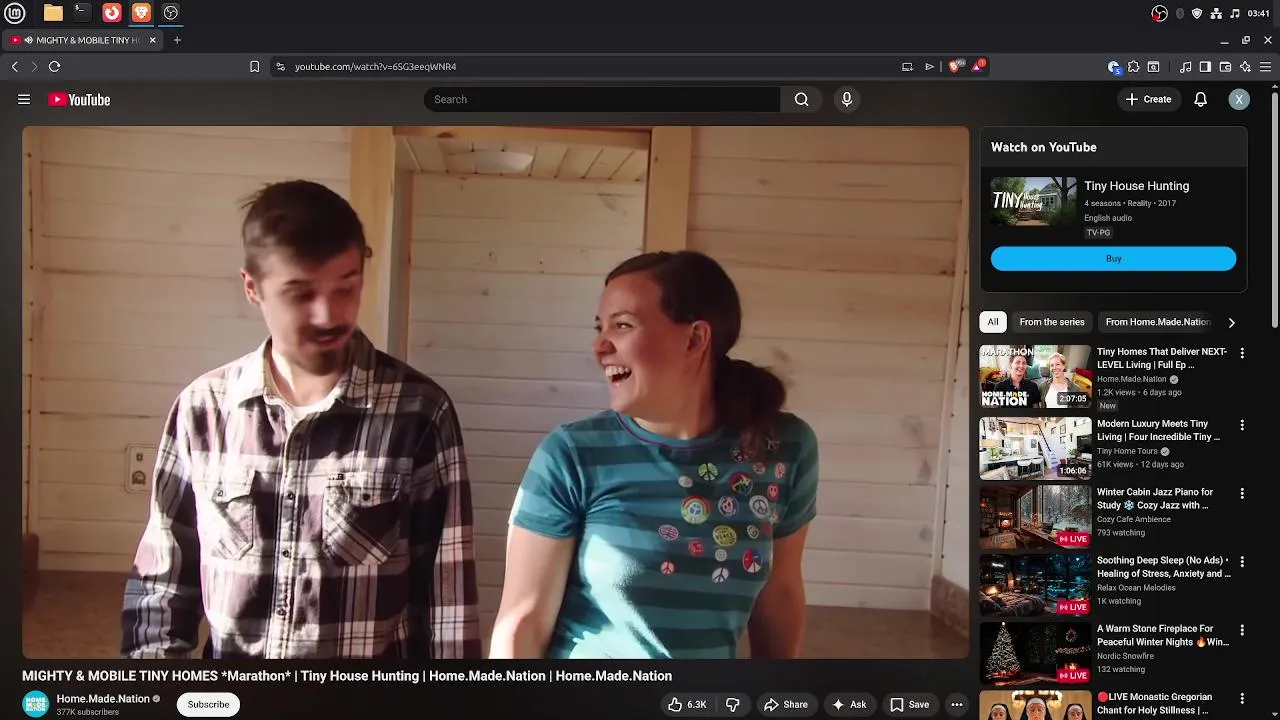Image resolution: width=1280 pixels, height=720 pixels.
Task: Open options for LIVE Monastic Gregorian Chant video
Action: pyautogui.click(x=1242, y=698)
